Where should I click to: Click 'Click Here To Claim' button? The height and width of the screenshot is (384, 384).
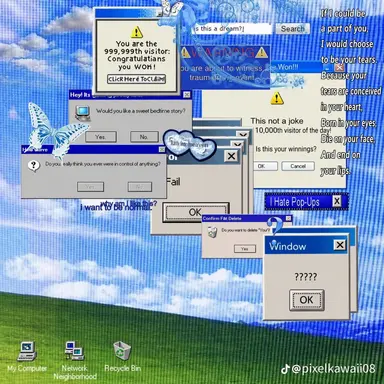(x=136, y=79)
